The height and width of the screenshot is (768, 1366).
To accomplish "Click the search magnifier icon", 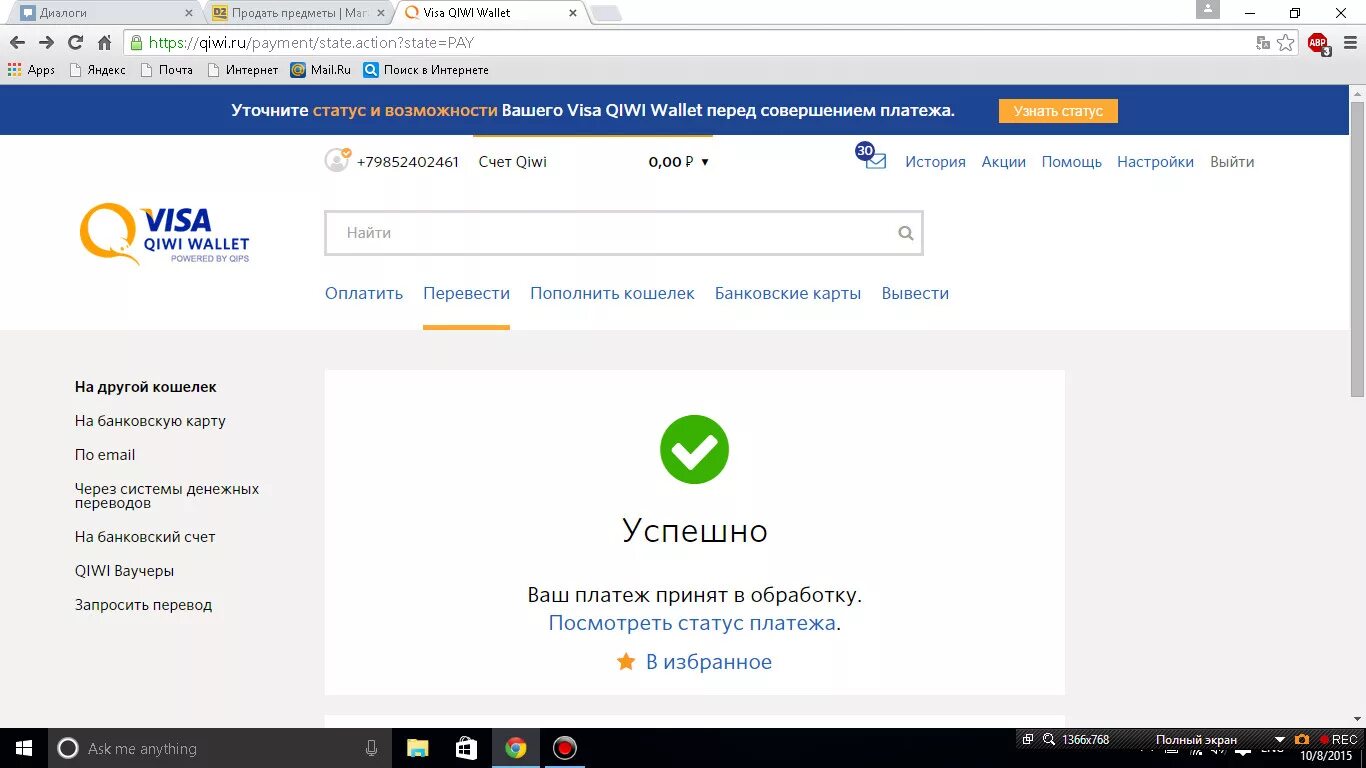I will 906,234.
